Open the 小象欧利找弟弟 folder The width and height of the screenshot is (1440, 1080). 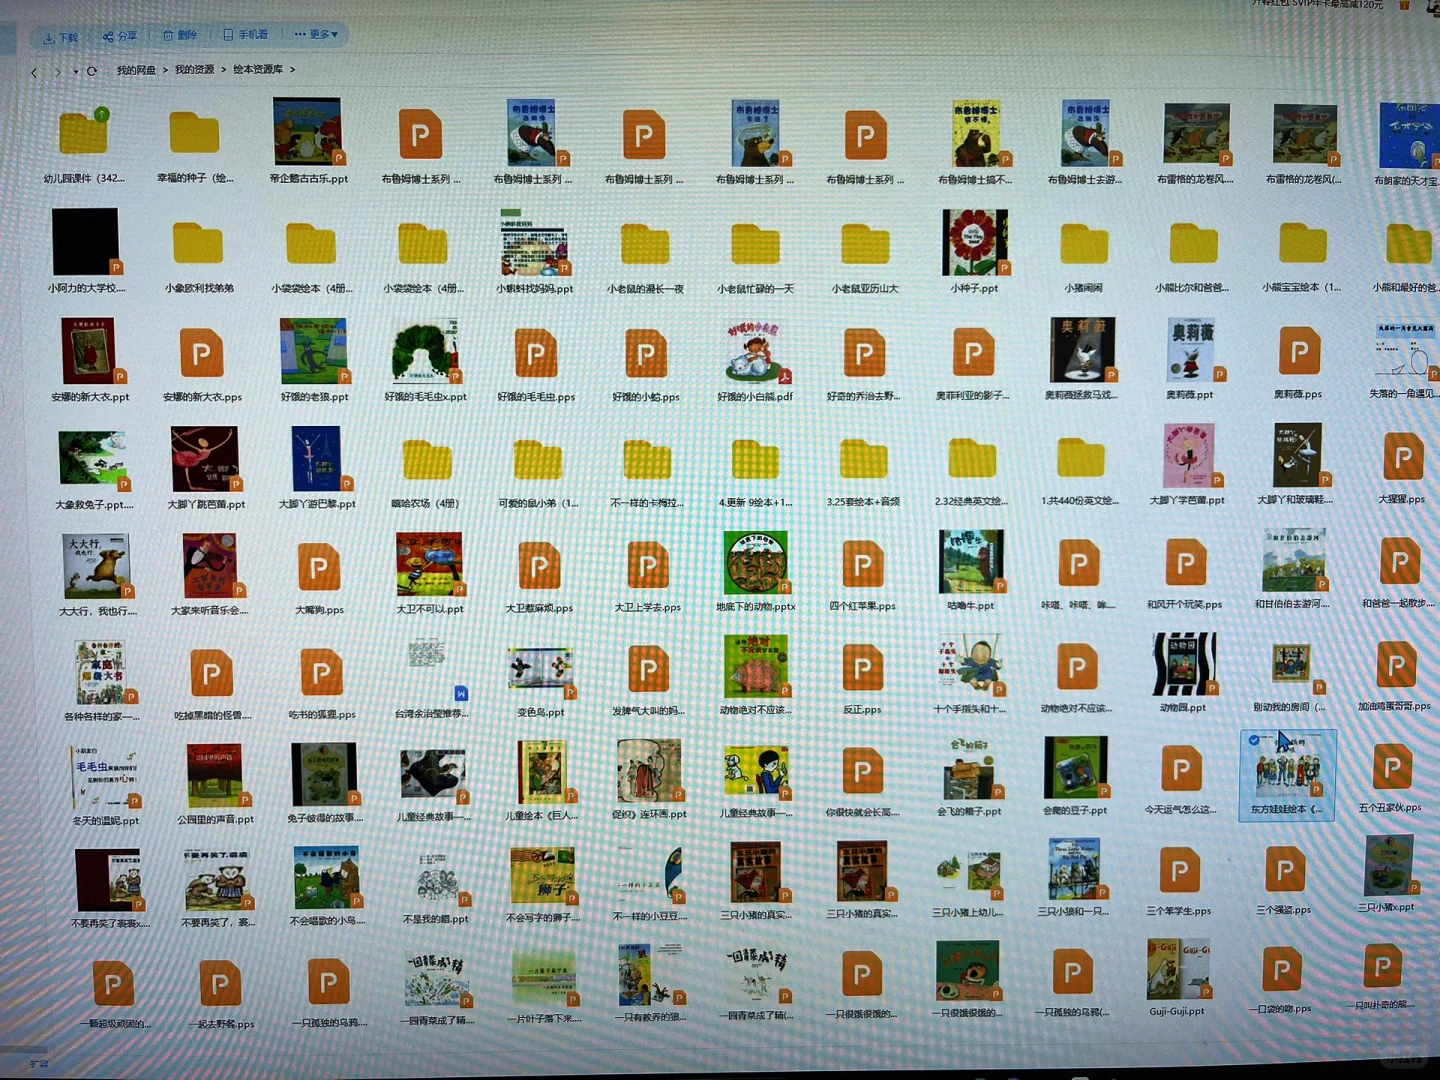pos(198,243)
